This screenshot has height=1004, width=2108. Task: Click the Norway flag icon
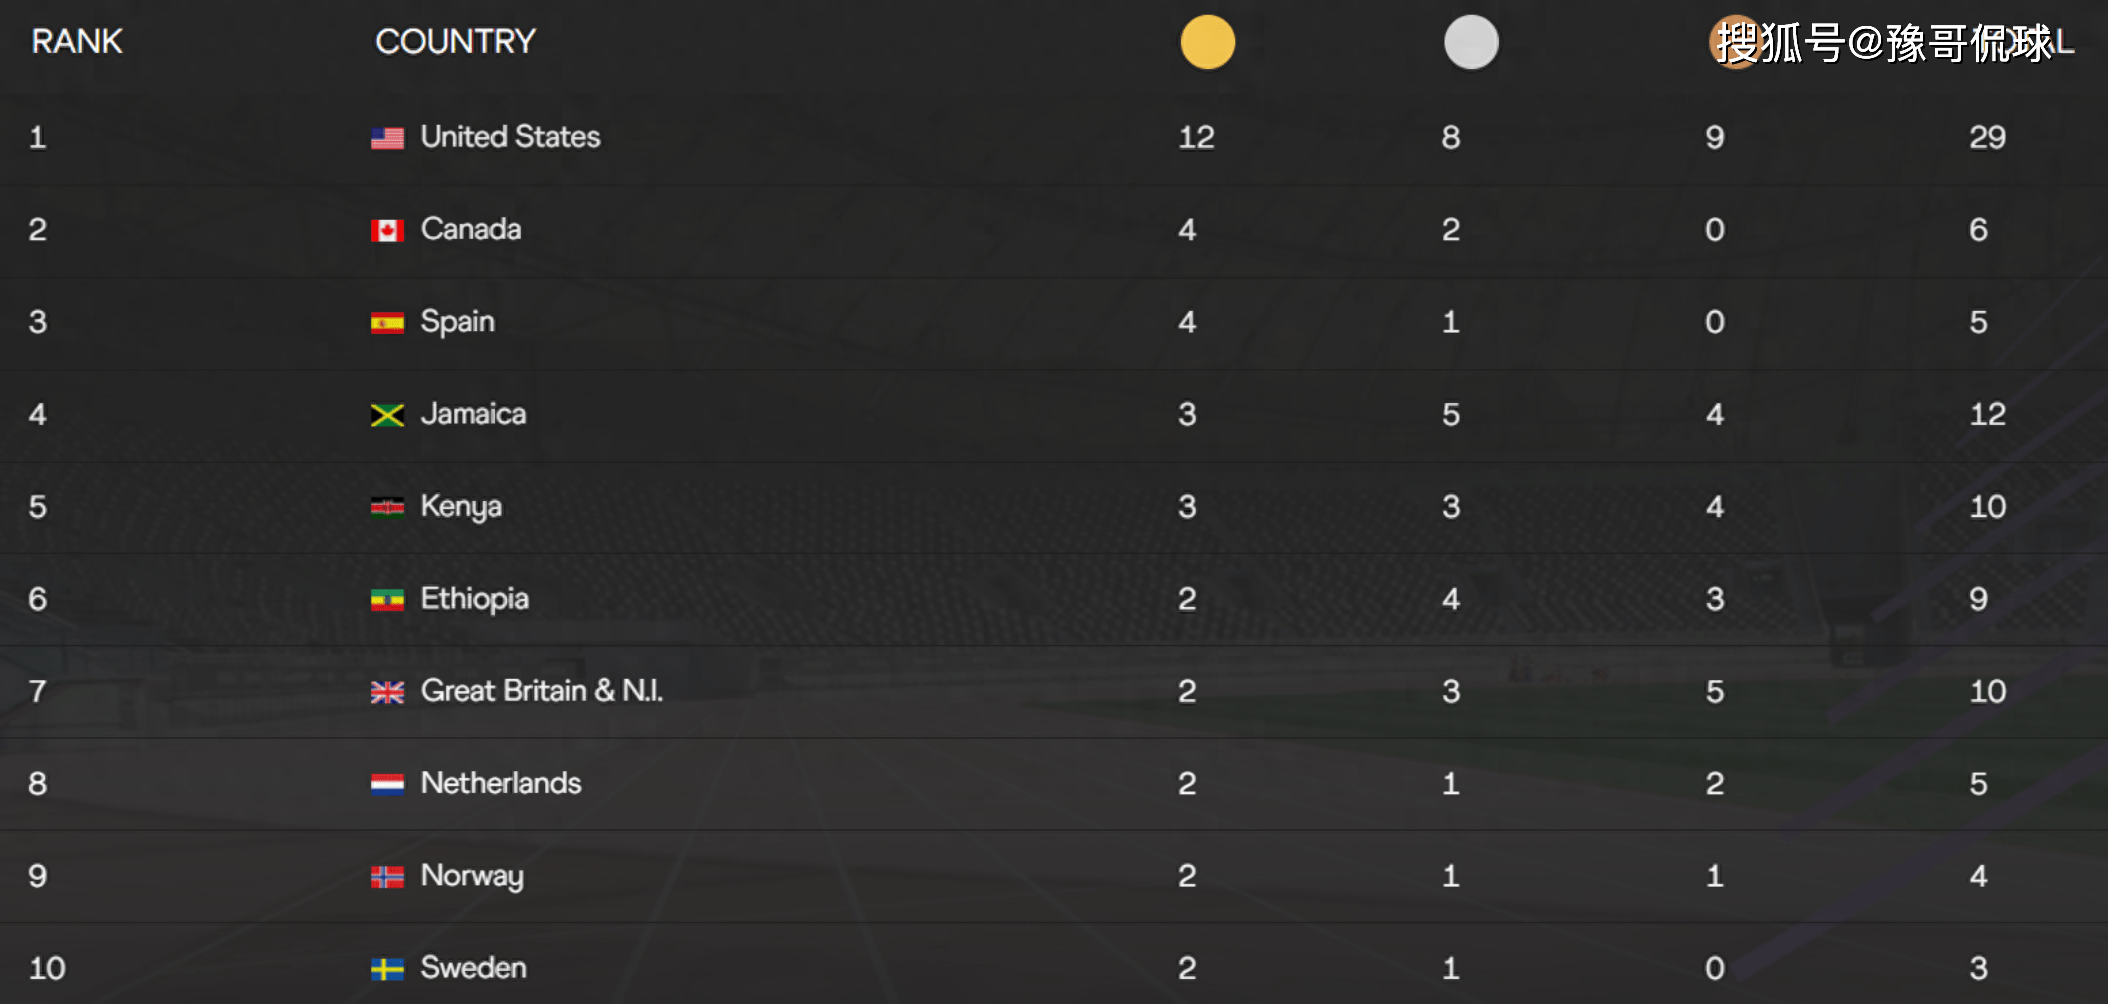click(x=387, y=877)
